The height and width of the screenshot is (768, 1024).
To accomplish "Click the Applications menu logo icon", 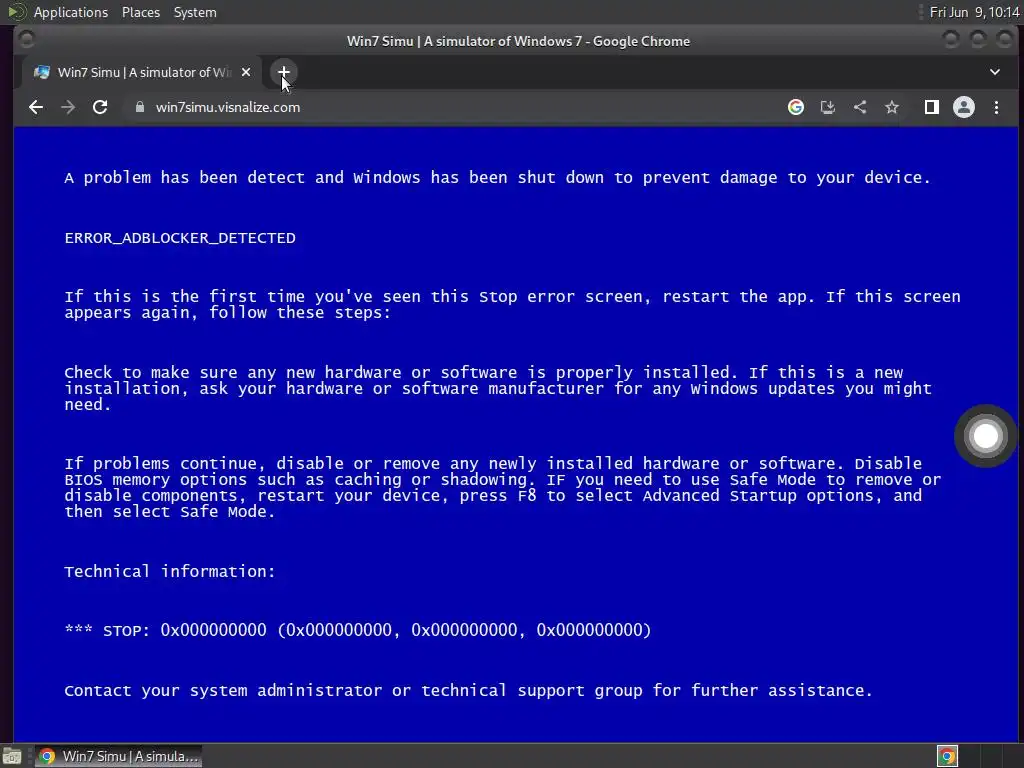I will (x=16, y=12).
